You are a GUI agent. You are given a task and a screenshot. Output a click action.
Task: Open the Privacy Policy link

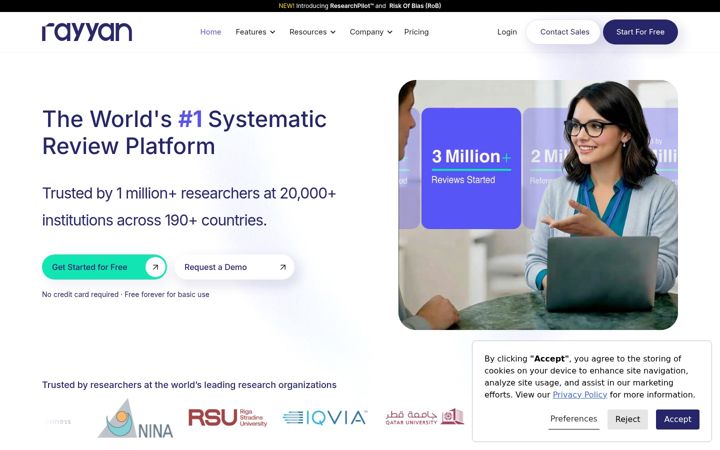tap(579, 394)
